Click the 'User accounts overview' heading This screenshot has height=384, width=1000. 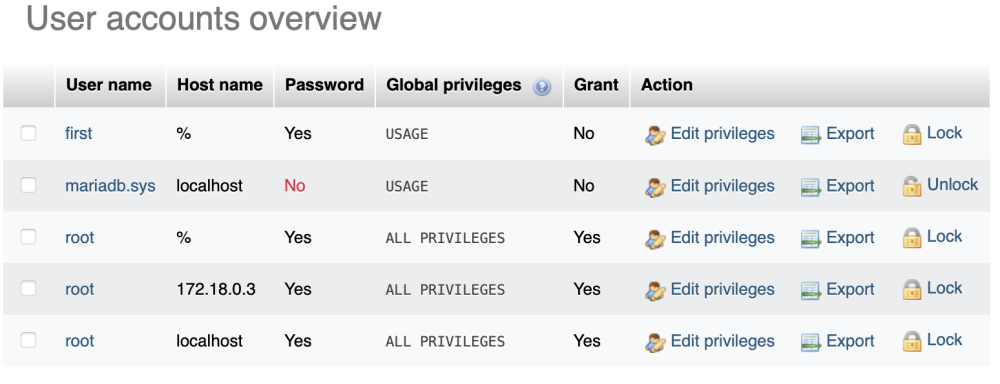click(203, 19)
